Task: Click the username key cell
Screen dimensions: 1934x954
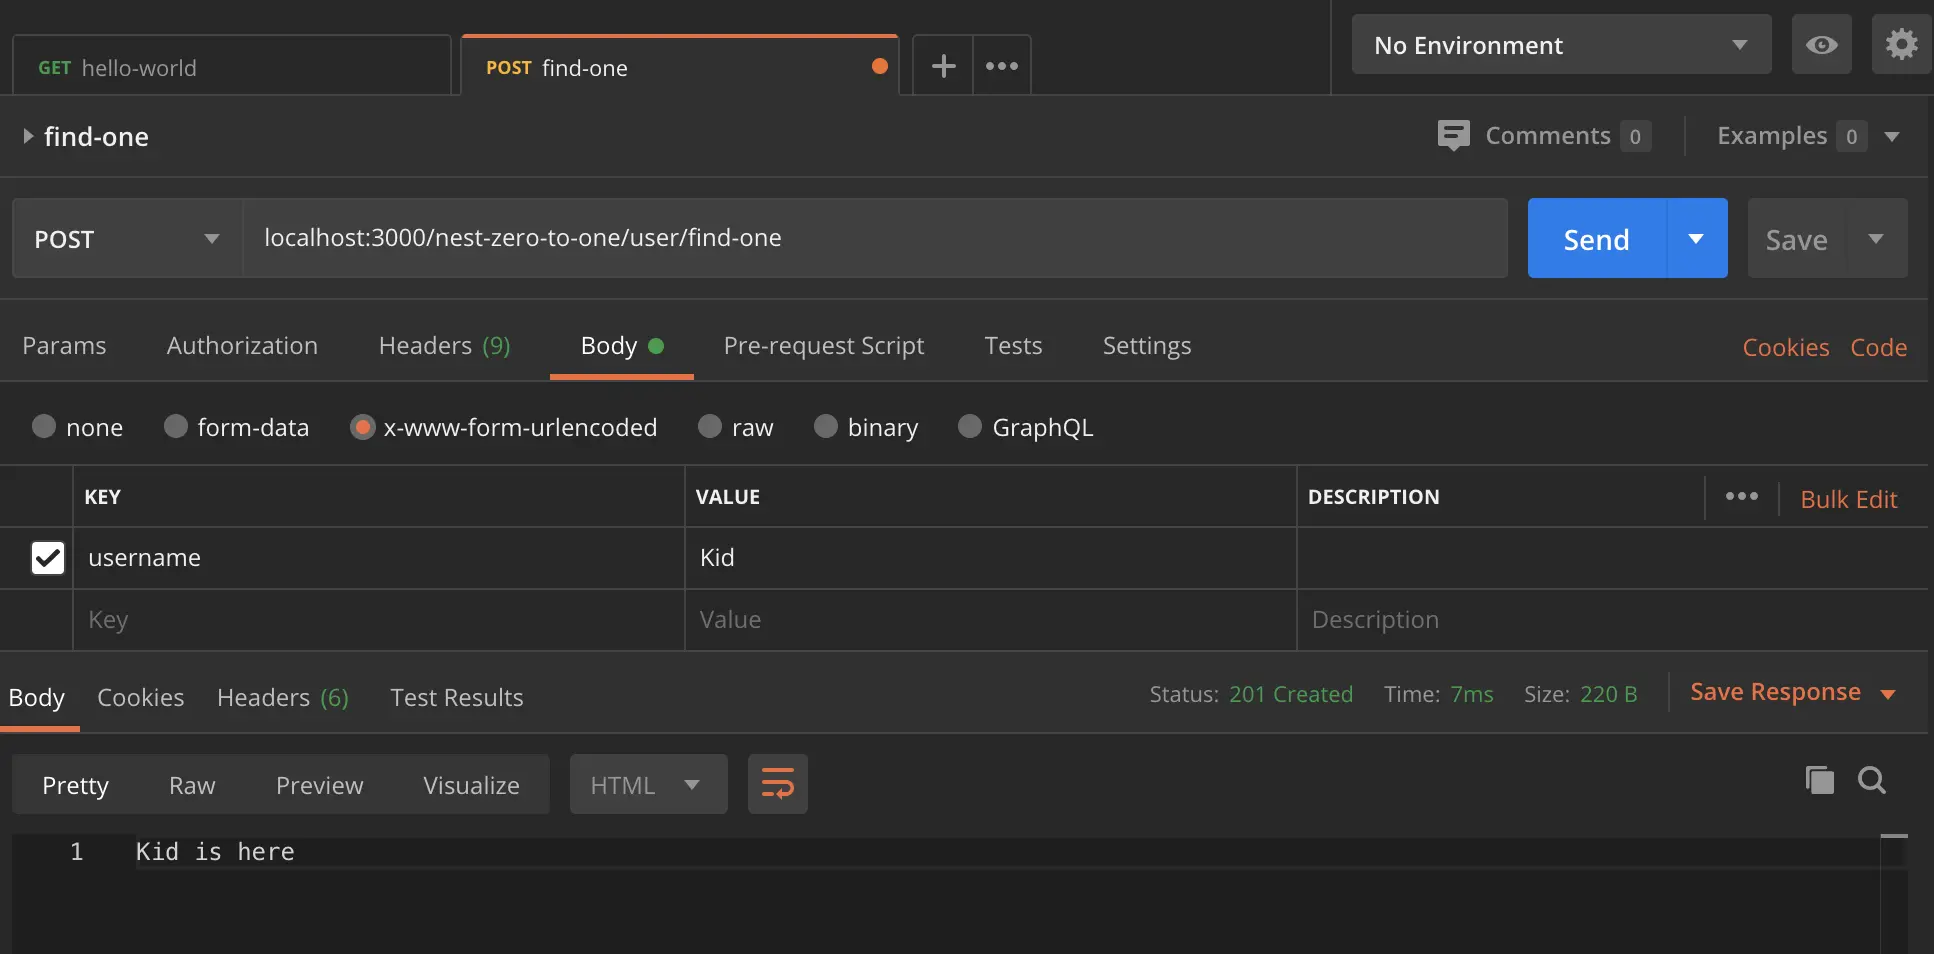Action: [x=379, y=558]
